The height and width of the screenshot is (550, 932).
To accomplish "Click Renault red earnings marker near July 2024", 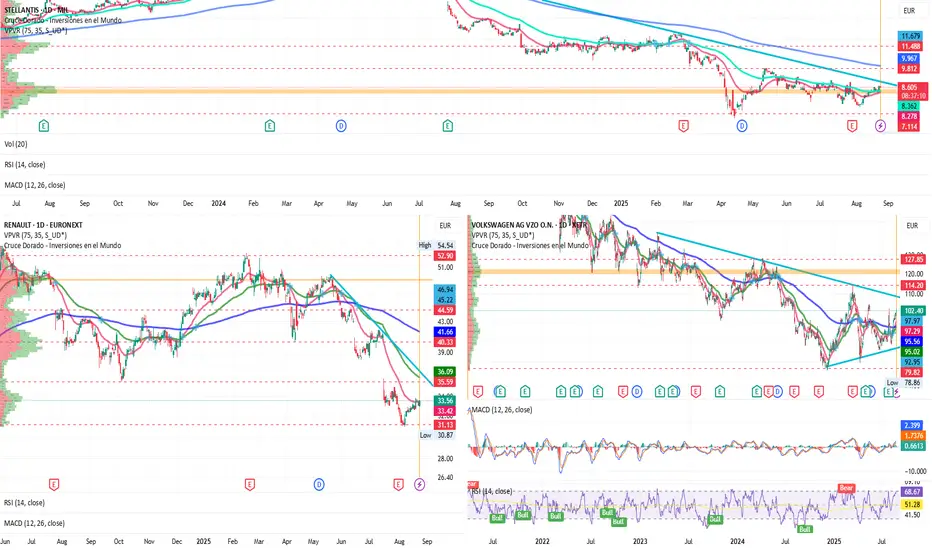I will click(x=54, y=485).
